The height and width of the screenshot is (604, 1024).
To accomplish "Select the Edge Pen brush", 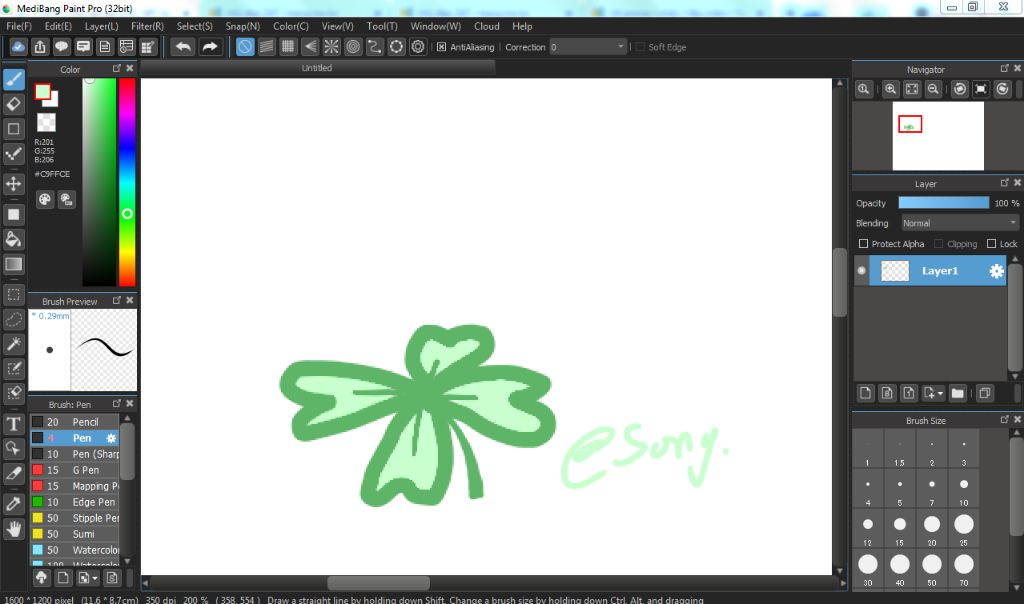I will point(74,502).
